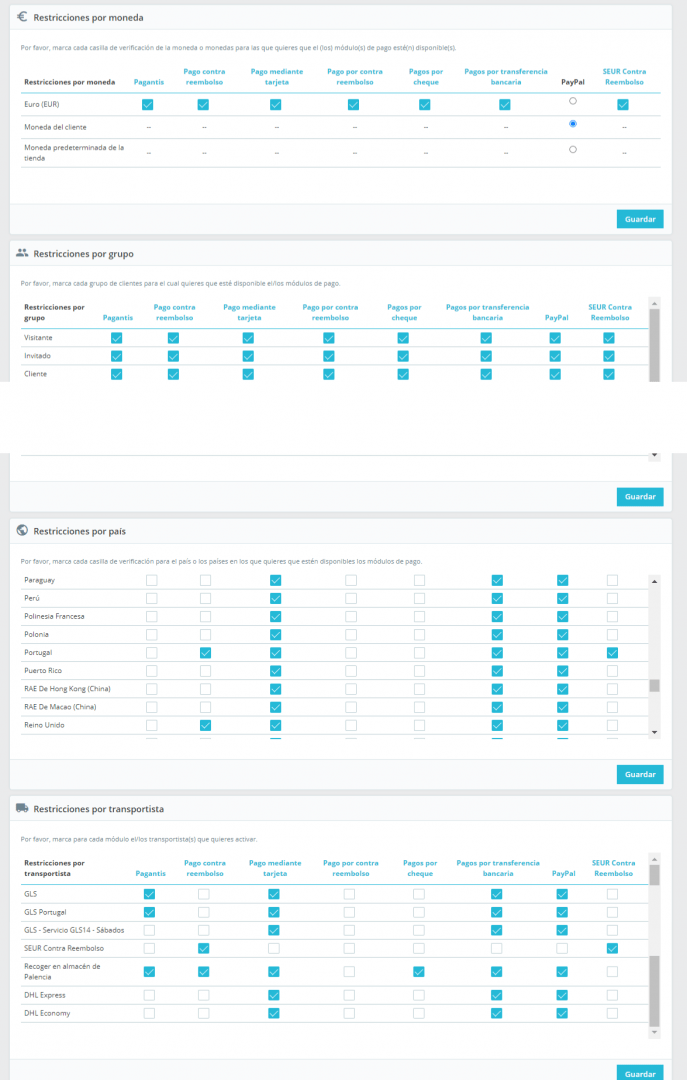
Task: Click the up arrow of the group table scrollbar
Action: tap(655, 303)
